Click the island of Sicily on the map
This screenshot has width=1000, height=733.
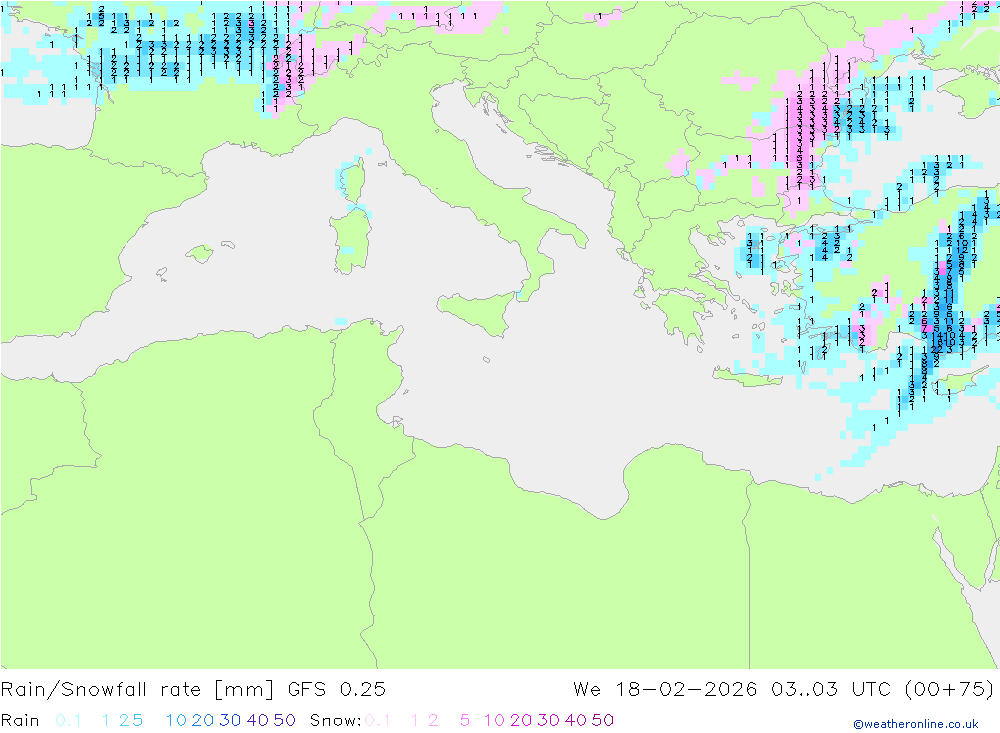click(478, 313)
